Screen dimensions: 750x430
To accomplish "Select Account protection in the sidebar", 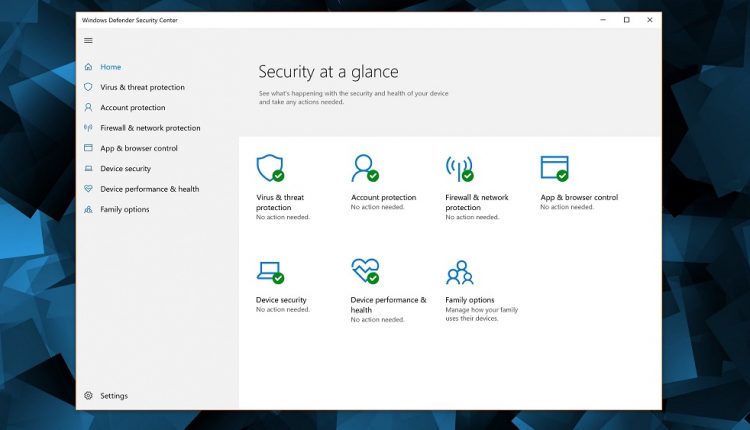I will point(132,108).
